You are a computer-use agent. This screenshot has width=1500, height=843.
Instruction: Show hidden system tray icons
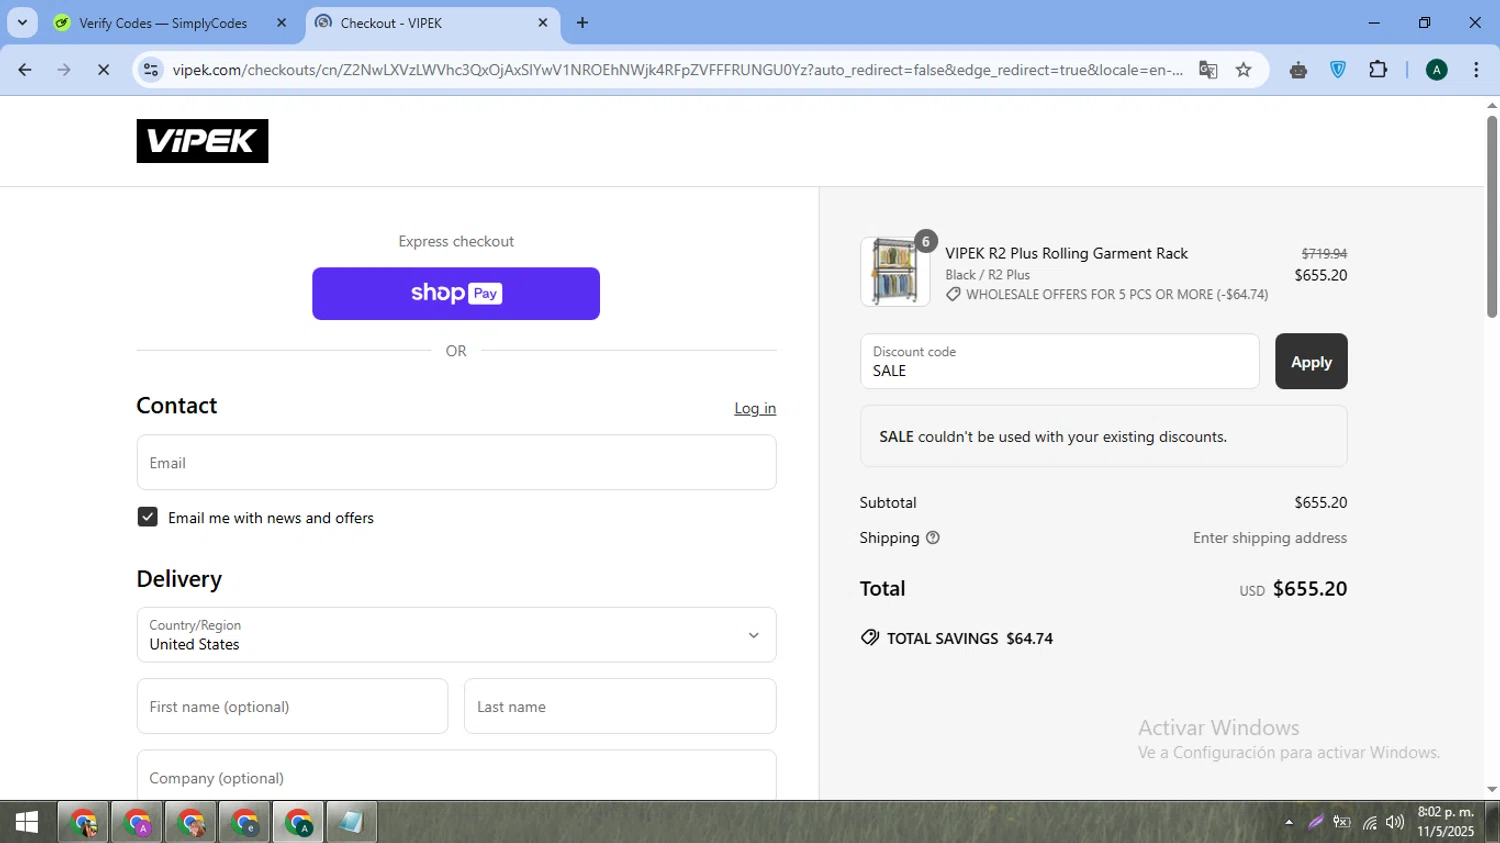coord(1289,823)
